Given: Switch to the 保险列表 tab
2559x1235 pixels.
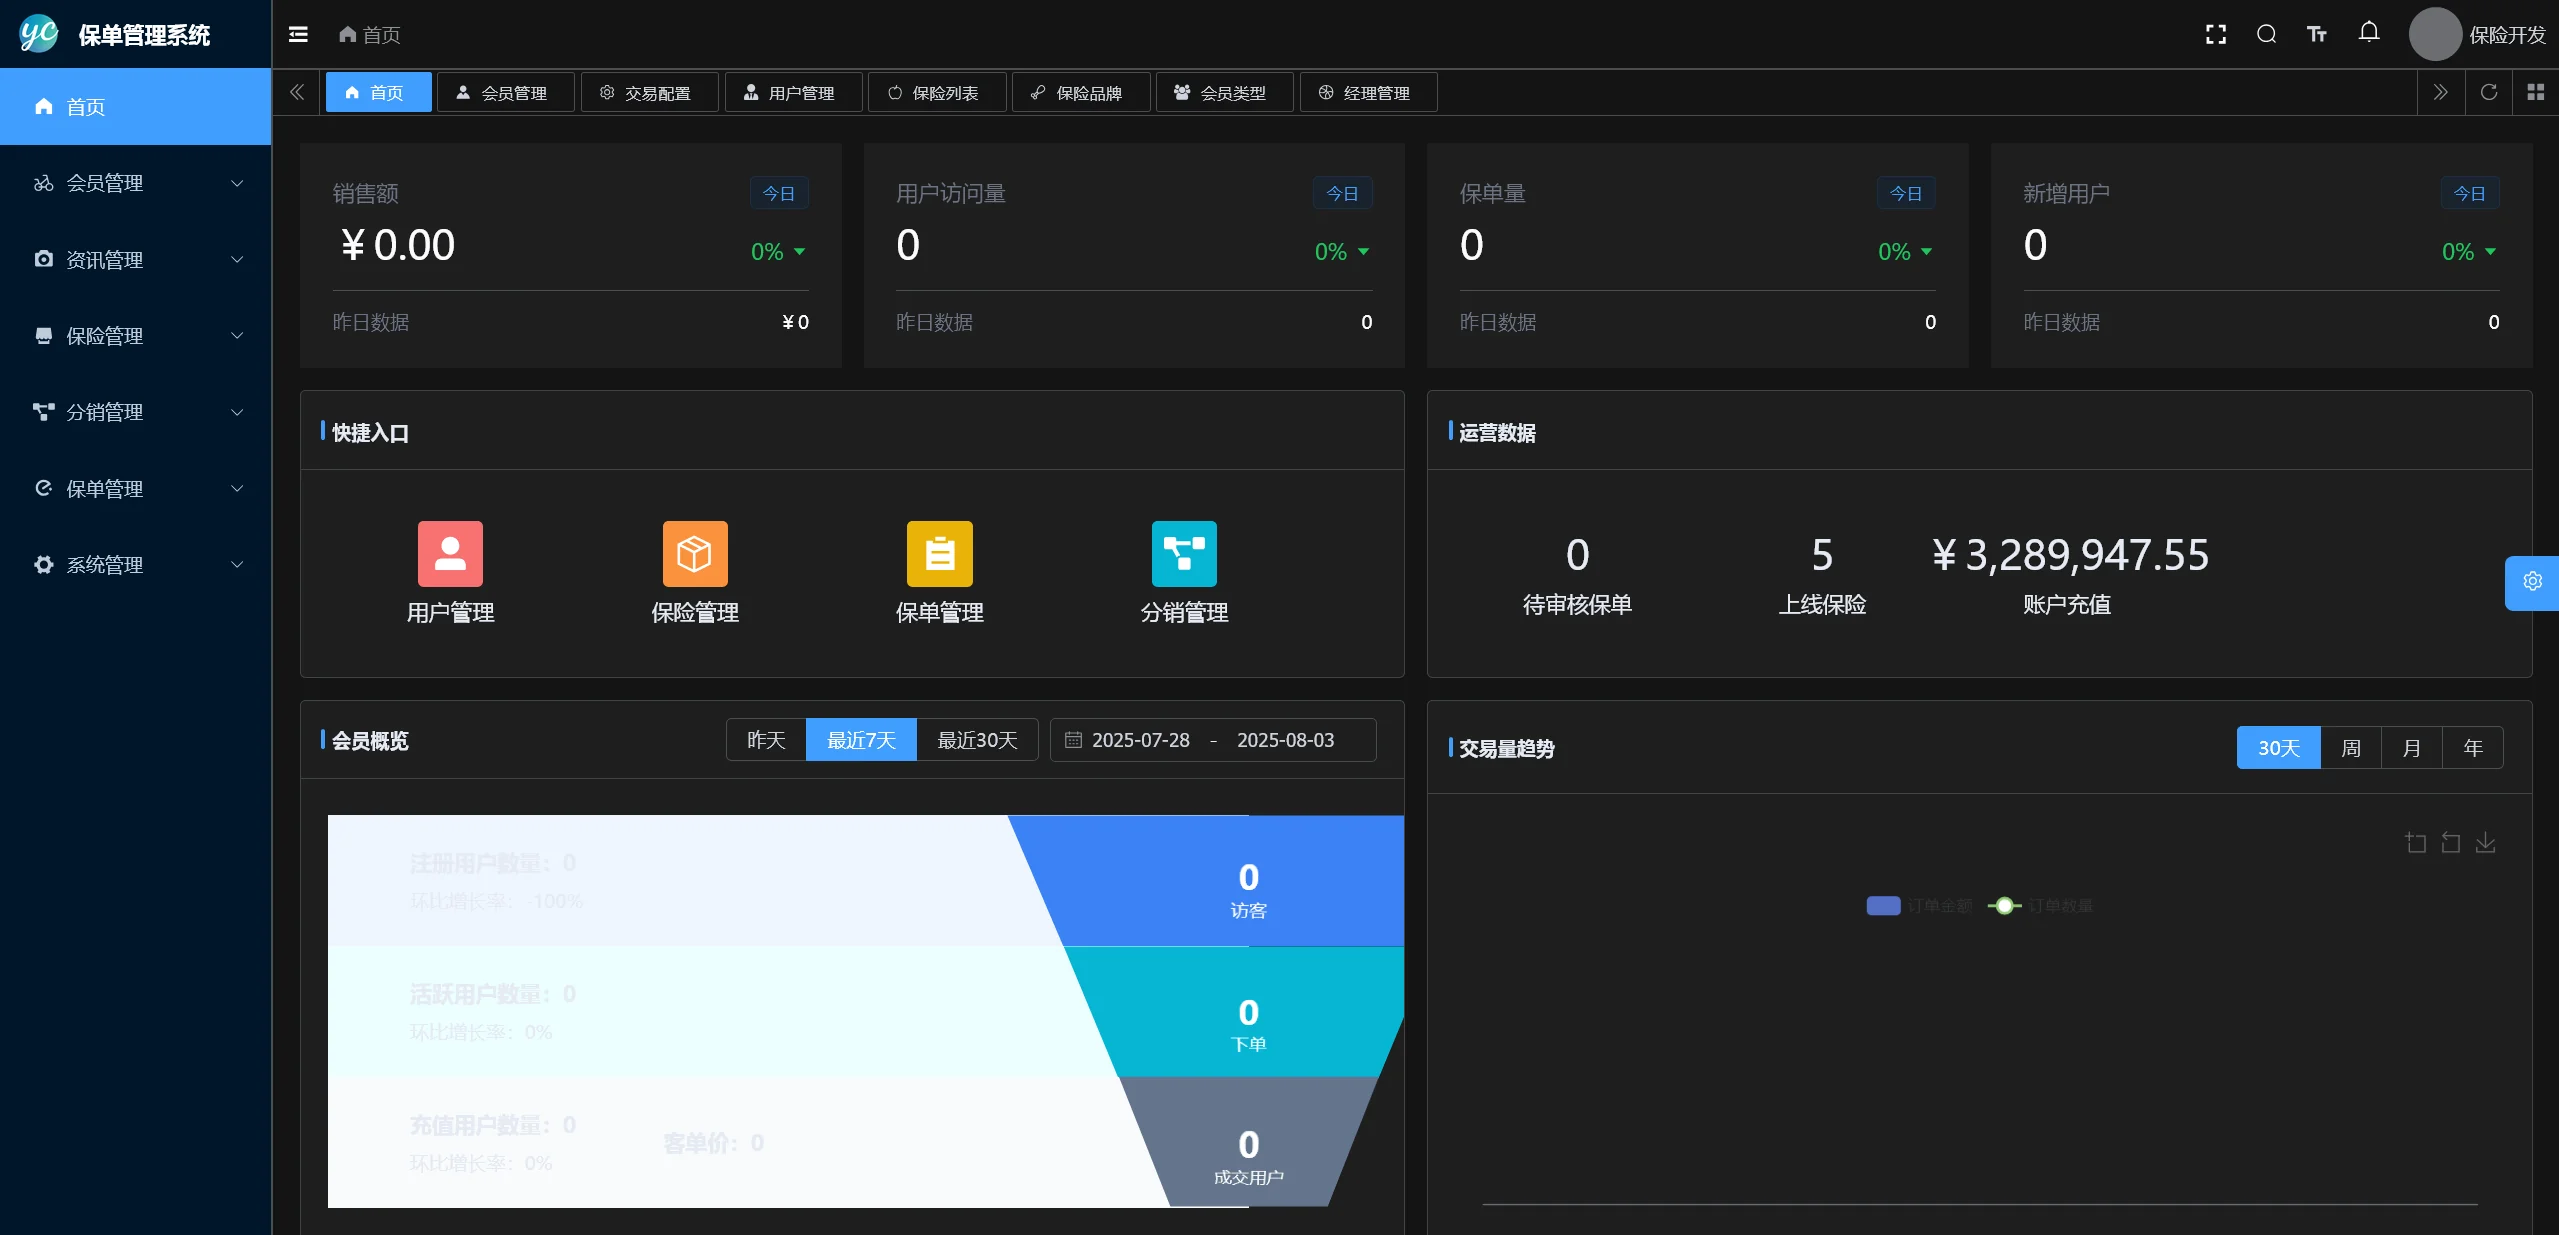Looking at the screenshot, I should click(936, 93).
